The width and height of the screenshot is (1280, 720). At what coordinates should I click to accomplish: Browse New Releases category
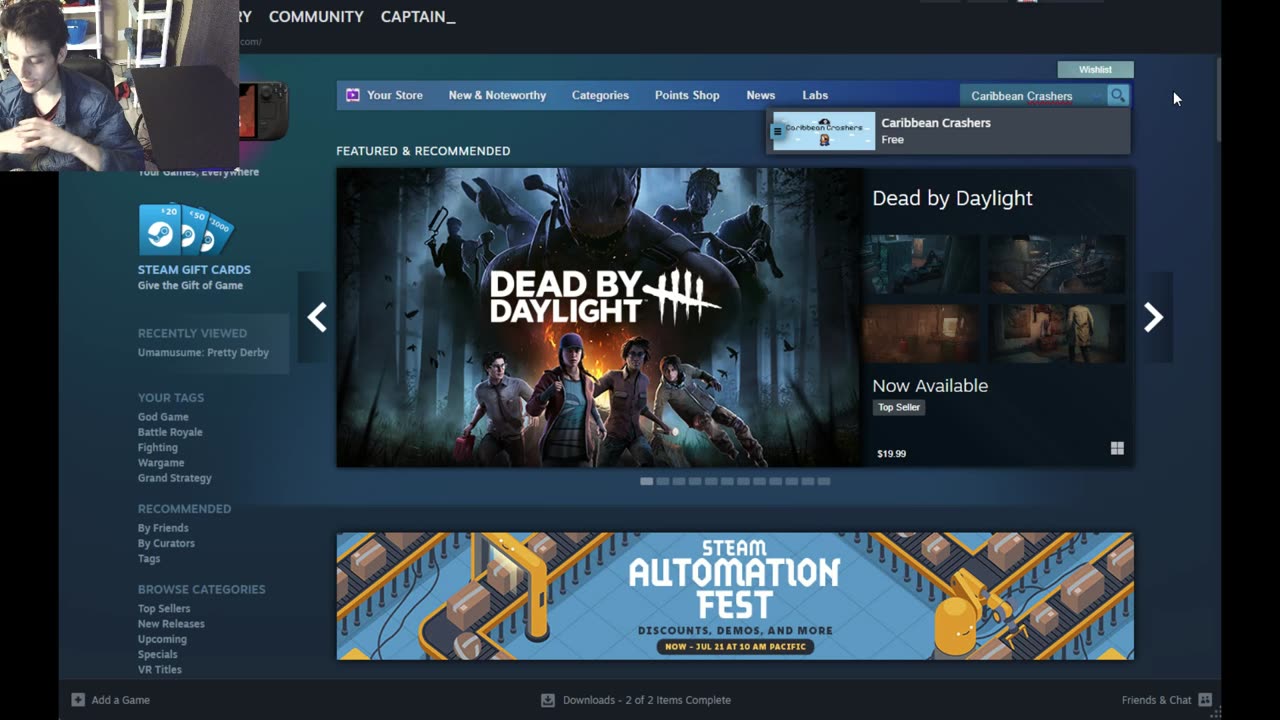171,624
